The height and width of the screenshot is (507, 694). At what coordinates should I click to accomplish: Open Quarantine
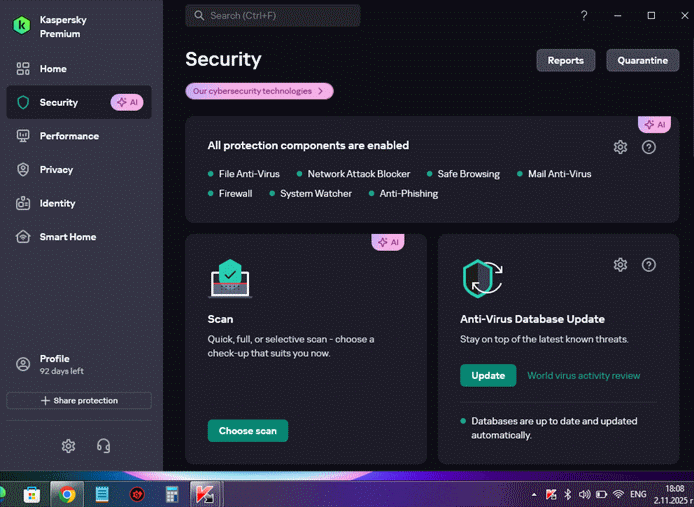[x=642, y=60]
